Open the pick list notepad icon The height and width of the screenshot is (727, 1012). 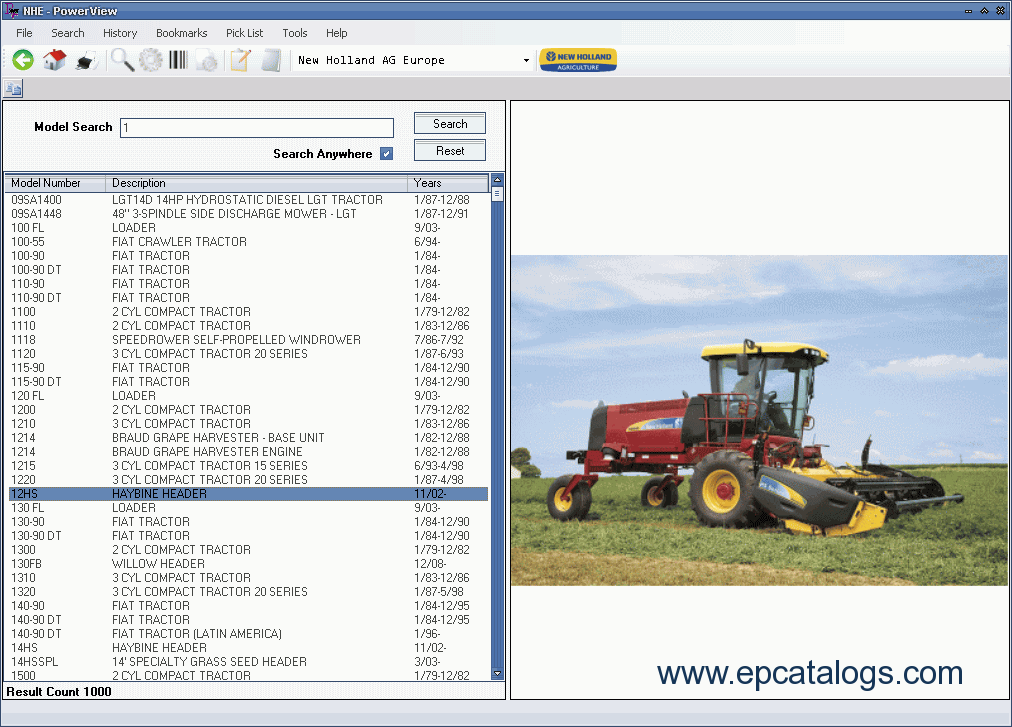(x=240, y=59)
